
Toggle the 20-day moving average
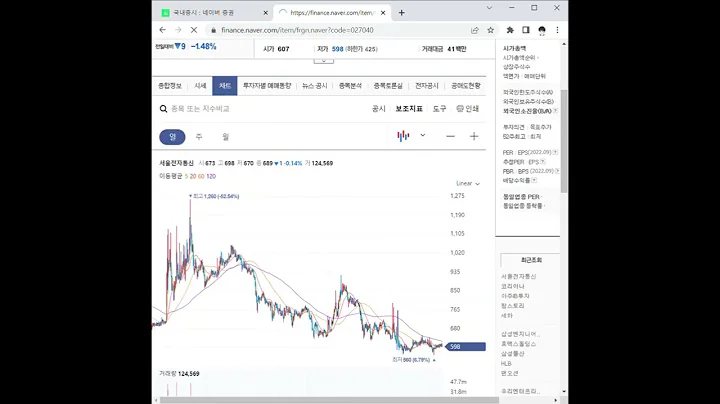[x=193, y=176]
